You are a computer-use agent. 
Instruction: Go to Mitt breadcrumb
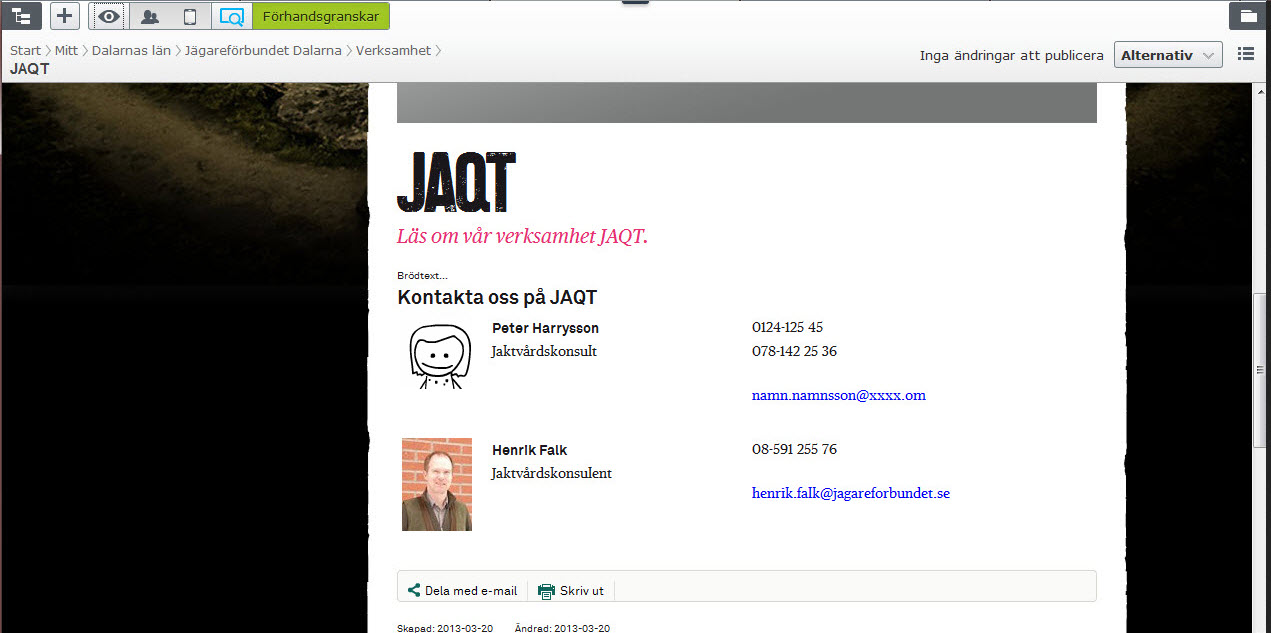(66, 50)
